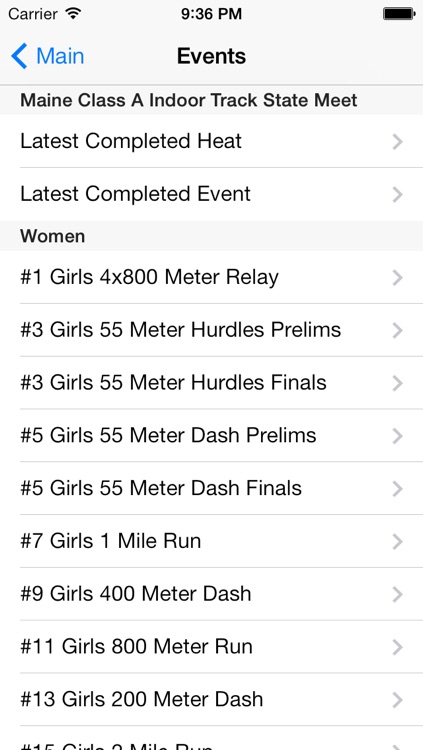Tap chevron beside 200 Meter Dash
Screen dimensions: 423x750
click(x=397, y=700)
